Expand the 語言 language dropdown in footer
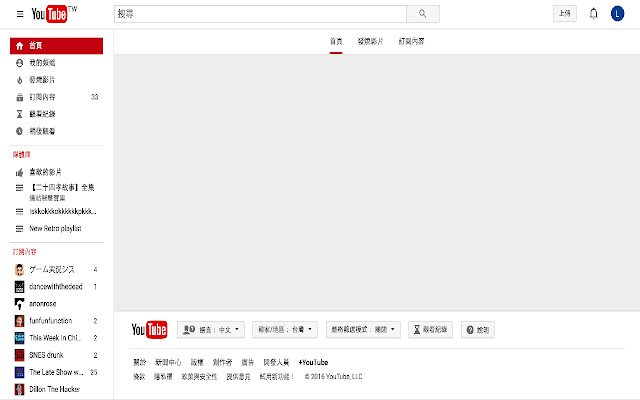Viewport: 640px width, 400px height. point(210,329)
